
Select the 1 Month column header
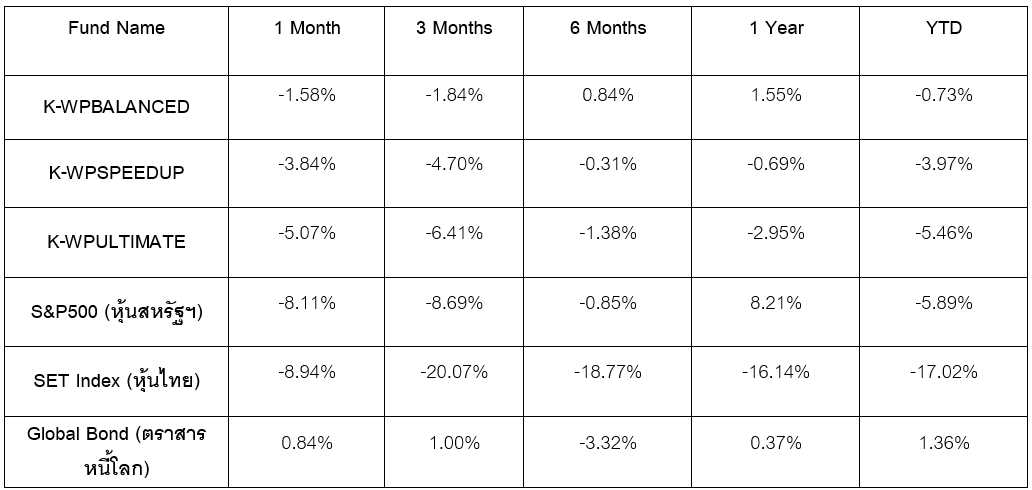(307, 28)
